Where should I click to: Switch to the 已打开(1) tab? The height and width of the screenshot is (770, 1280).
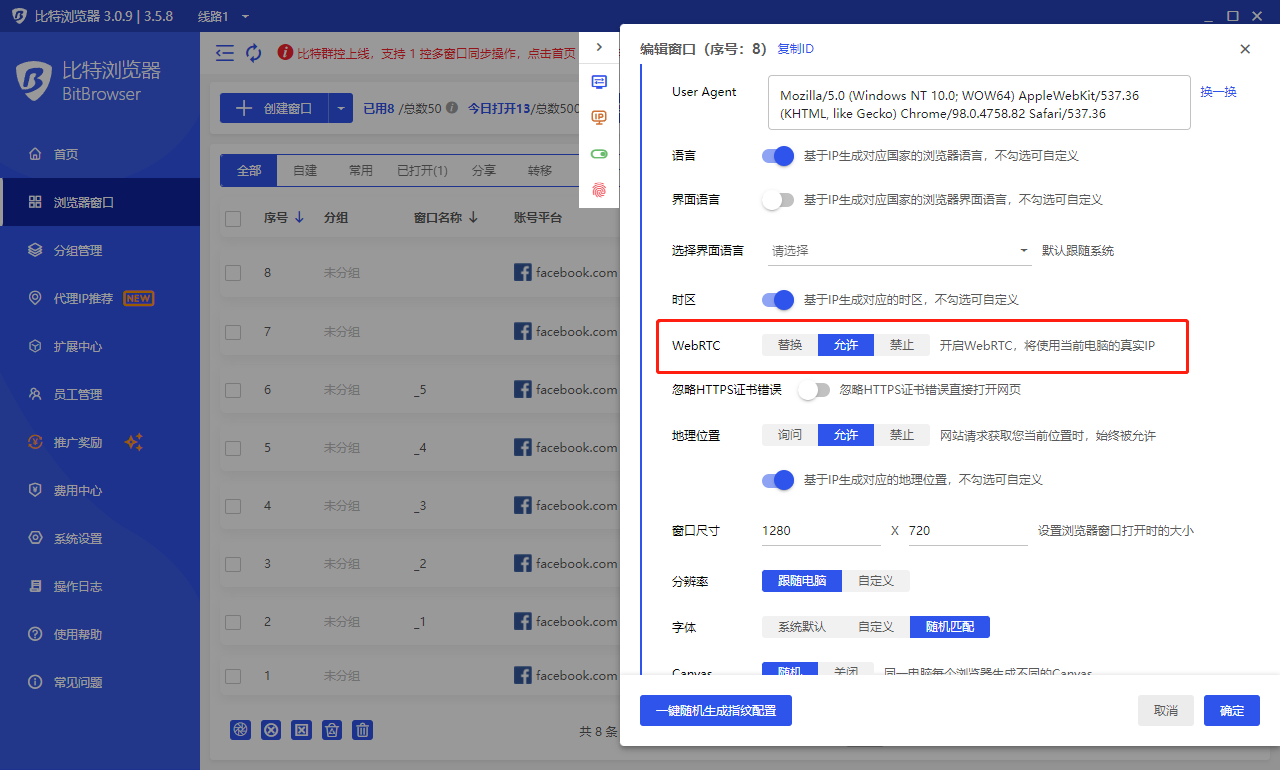click(422, 171)
